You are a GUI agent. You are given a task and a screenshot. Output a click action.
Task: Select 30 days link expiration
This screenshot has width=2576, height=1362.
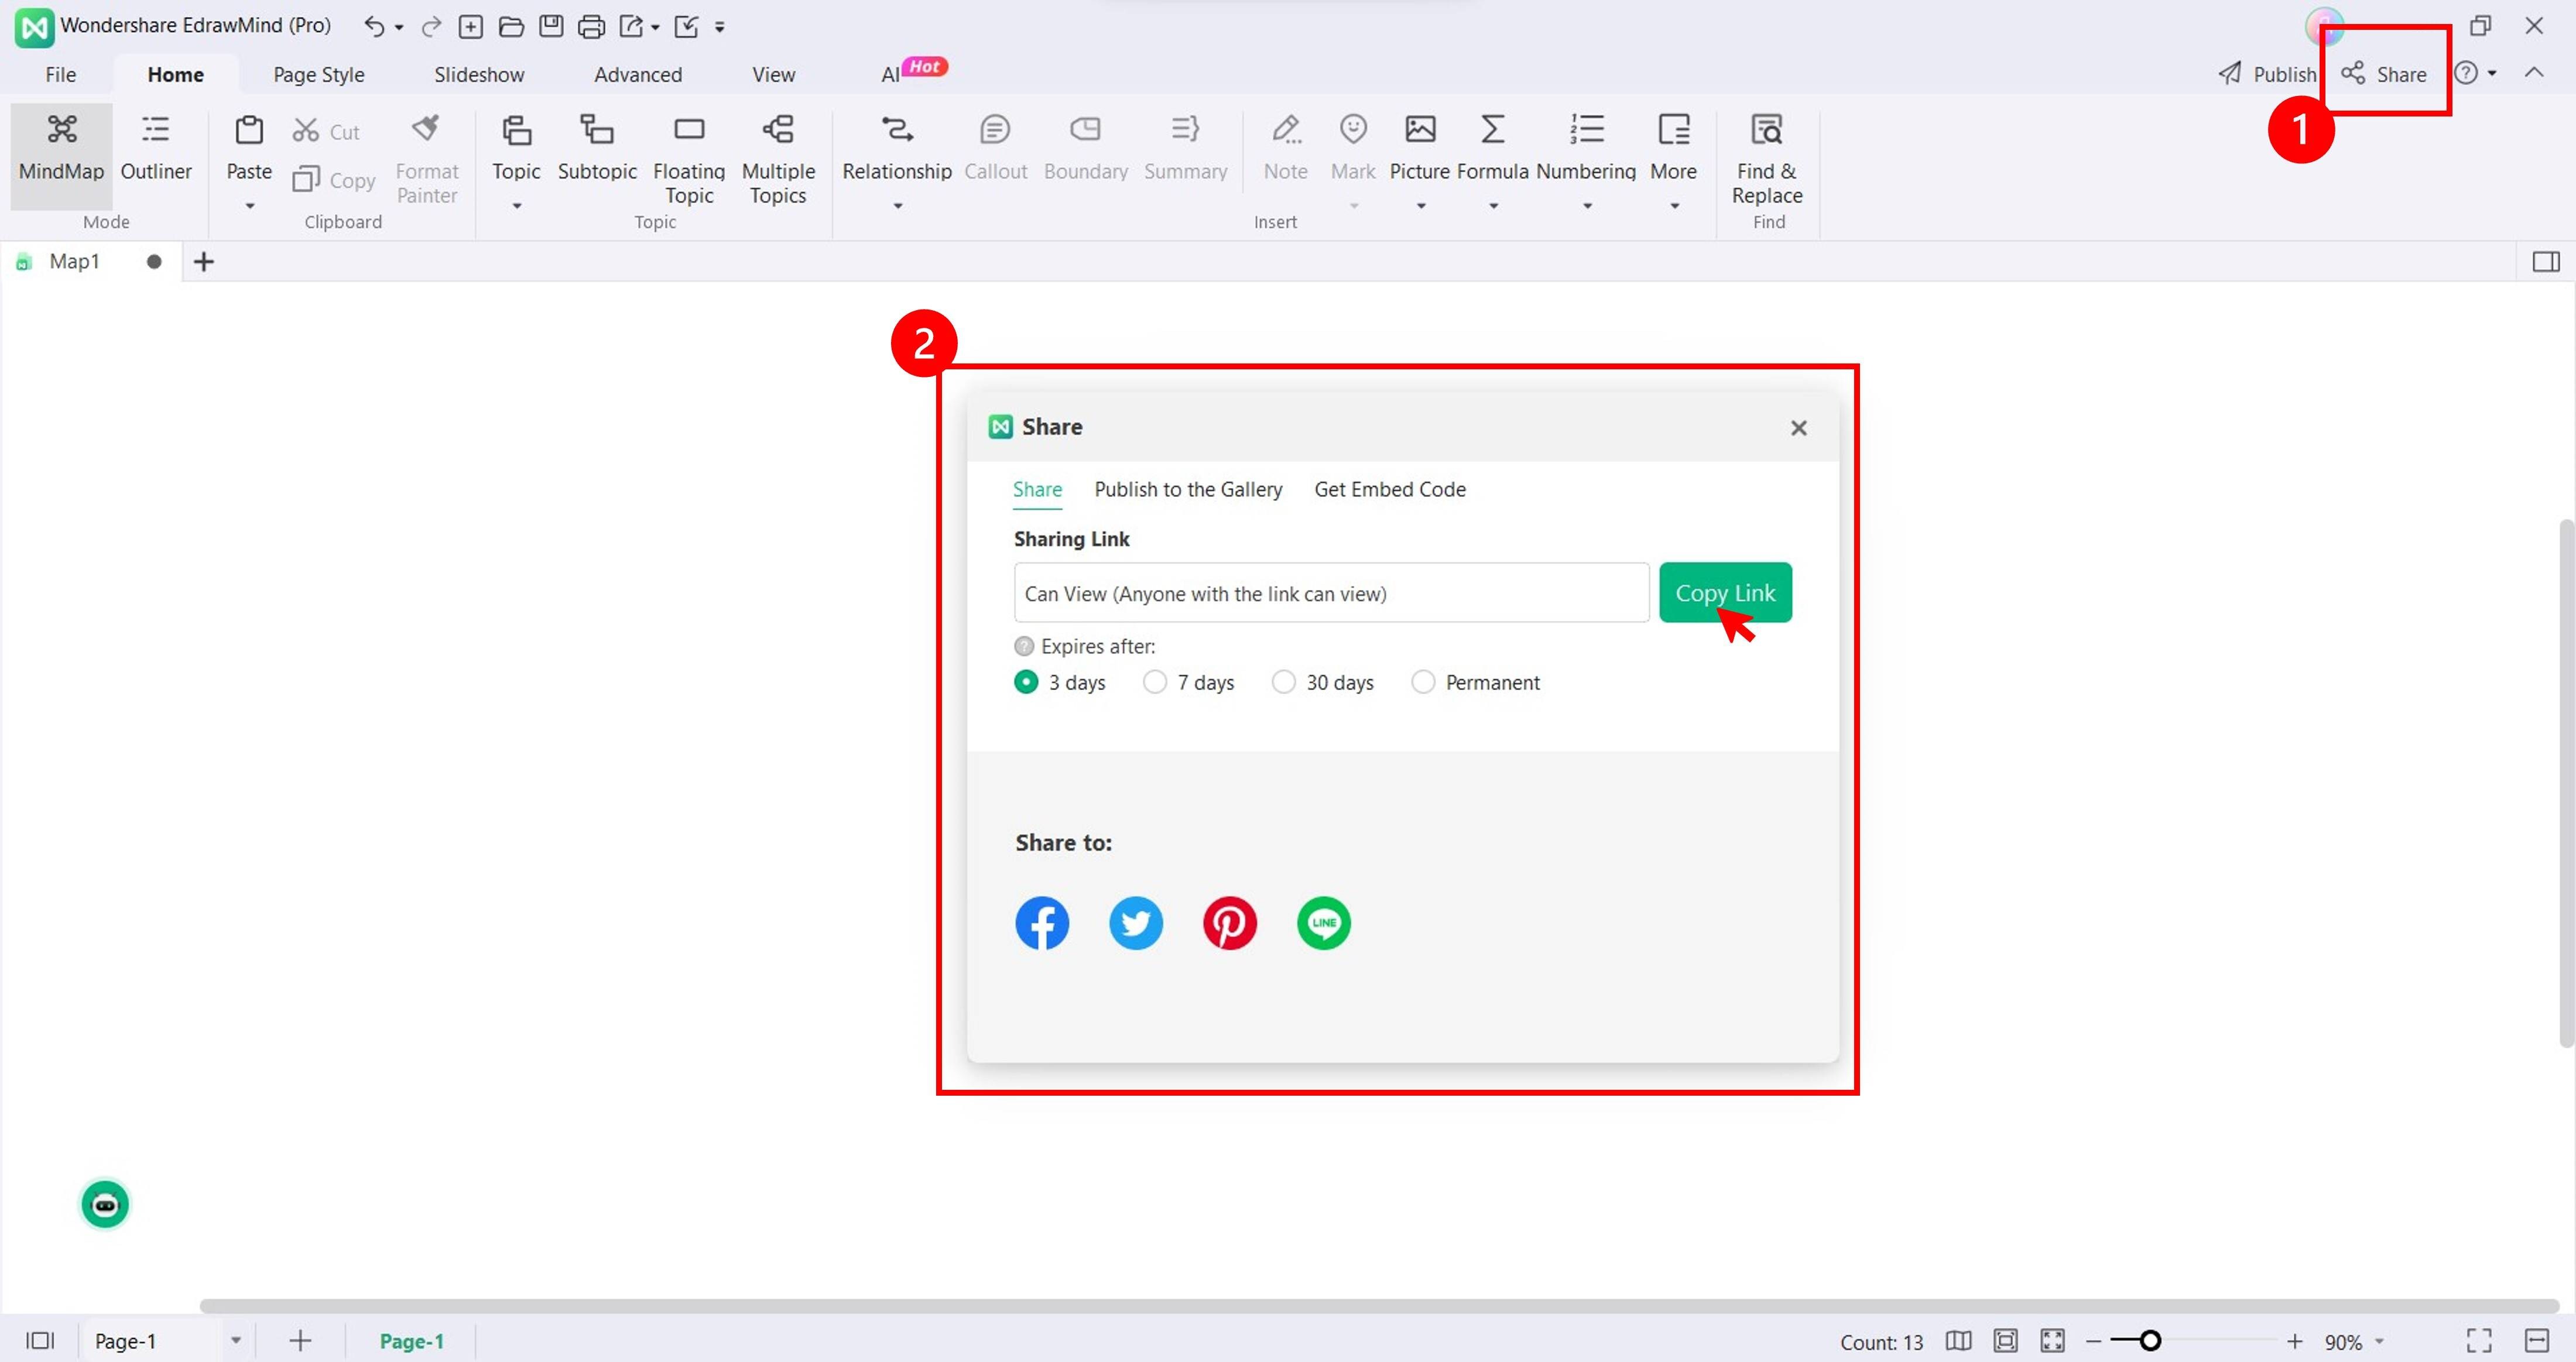[x=1283, y=682]
